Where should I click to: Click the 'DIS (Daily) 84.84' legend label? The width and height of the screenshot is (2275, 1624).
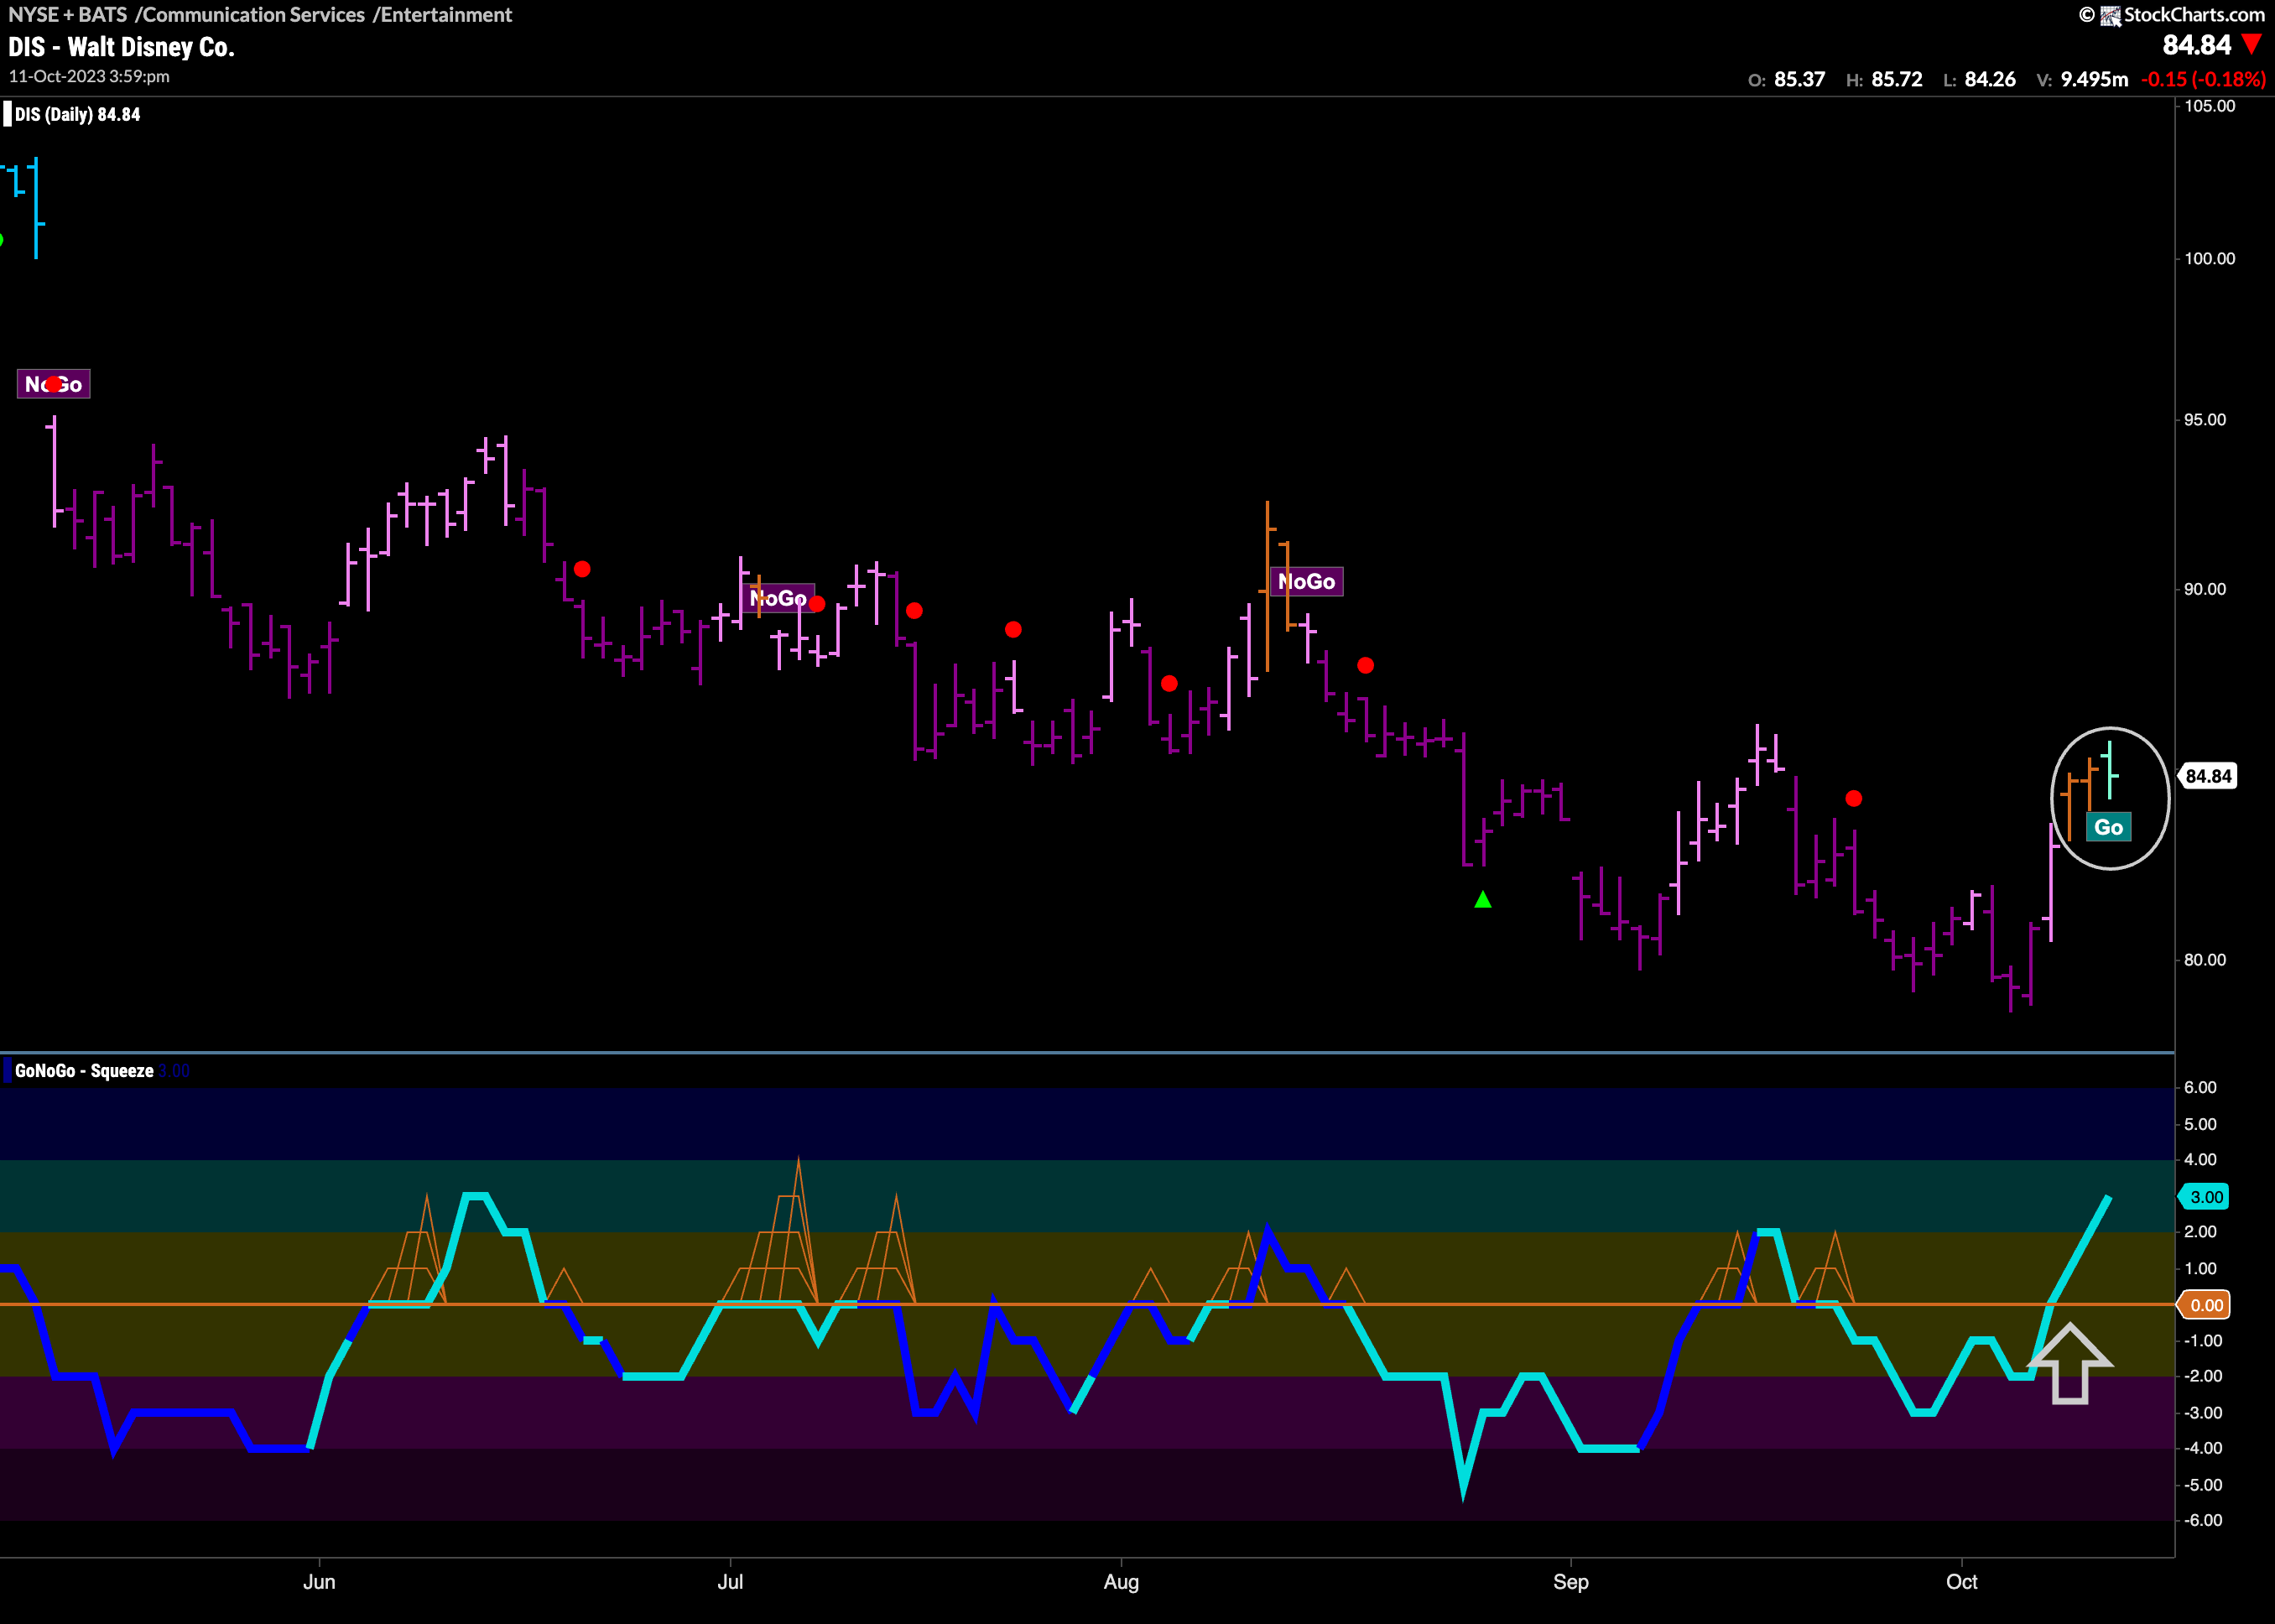click(77, 114)
